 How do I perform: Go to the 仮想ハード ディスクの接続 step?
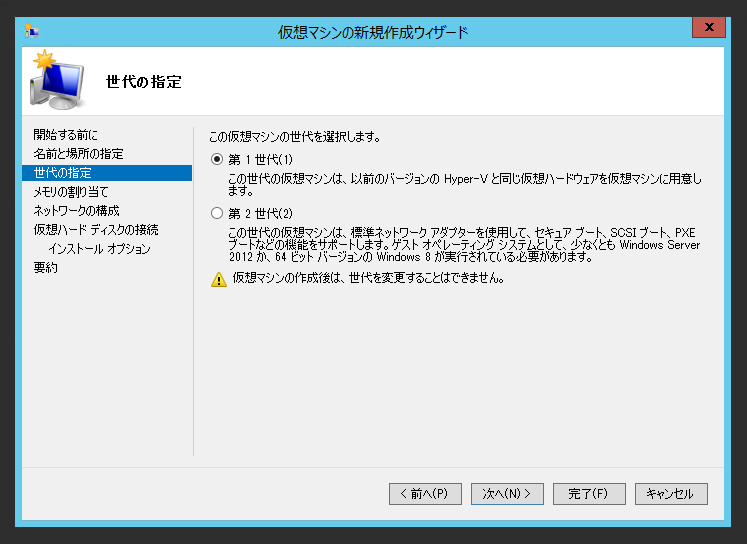[96, 230]
